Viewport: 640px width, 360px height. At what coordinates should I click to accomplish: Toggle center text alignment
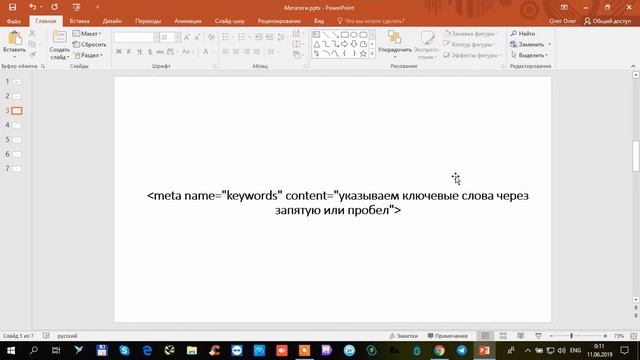pos(236,51)
